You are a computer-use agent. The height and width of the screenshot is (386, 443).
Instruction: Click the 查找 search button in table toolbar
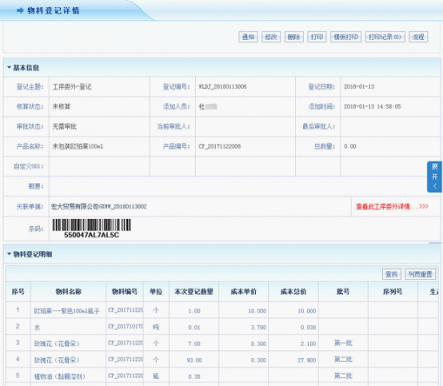[x=391, y=274]
